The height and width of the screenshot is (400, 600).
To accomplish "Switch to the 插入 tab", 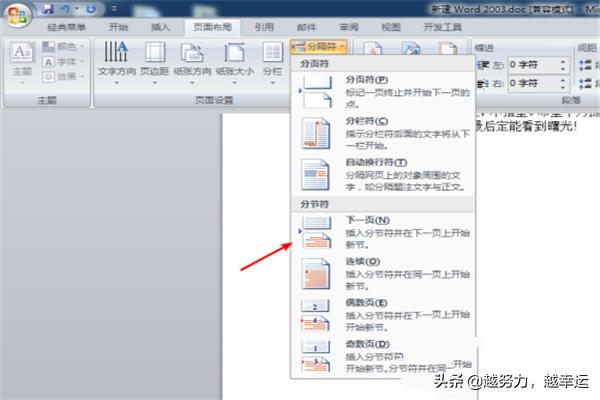I will coord(160,27).
